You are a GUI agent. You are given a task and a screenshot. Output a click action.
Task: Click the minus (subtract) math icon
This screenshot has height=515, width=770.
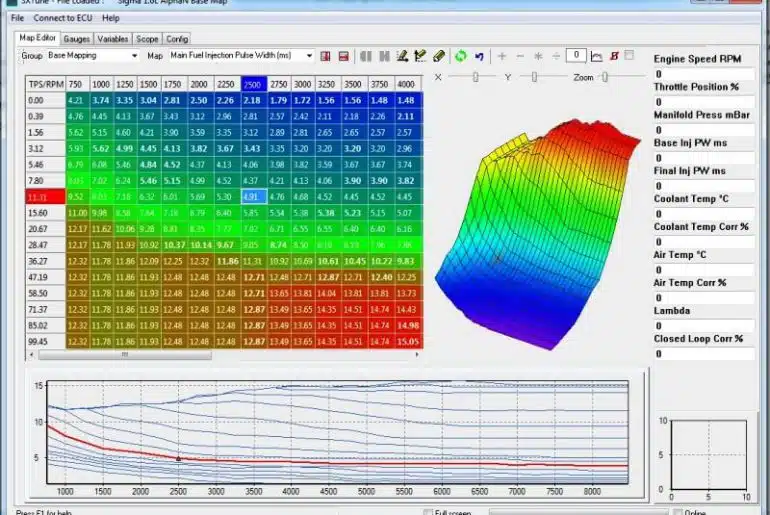point(520,56)
